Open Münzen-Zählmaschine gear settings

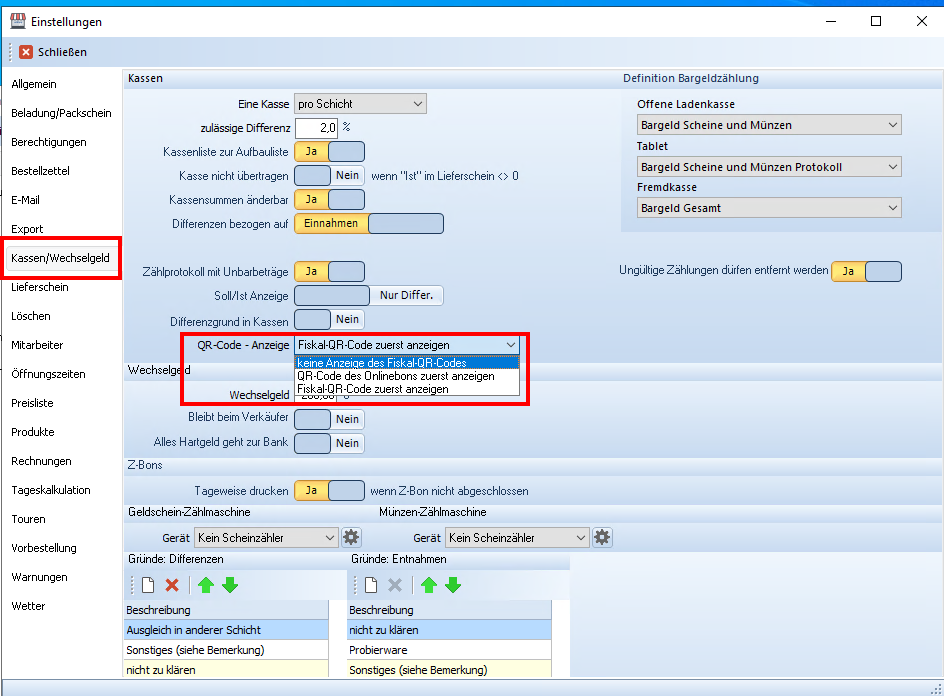click(601, 537)
